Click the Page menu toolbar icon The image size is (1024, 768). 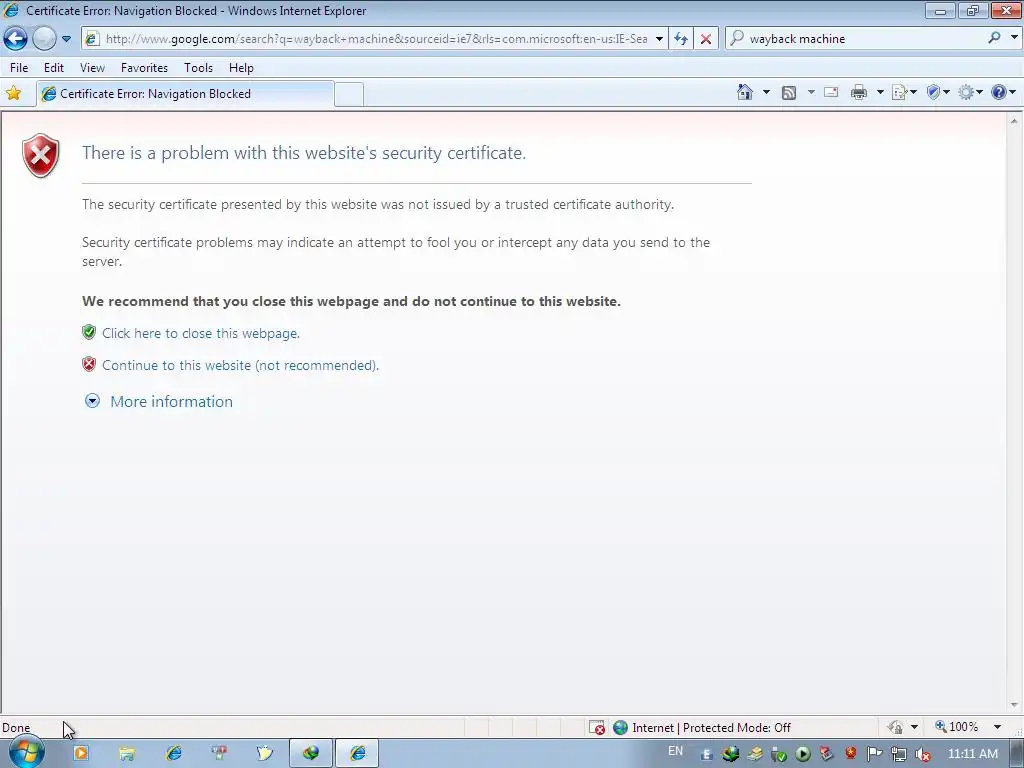point(900,93)
